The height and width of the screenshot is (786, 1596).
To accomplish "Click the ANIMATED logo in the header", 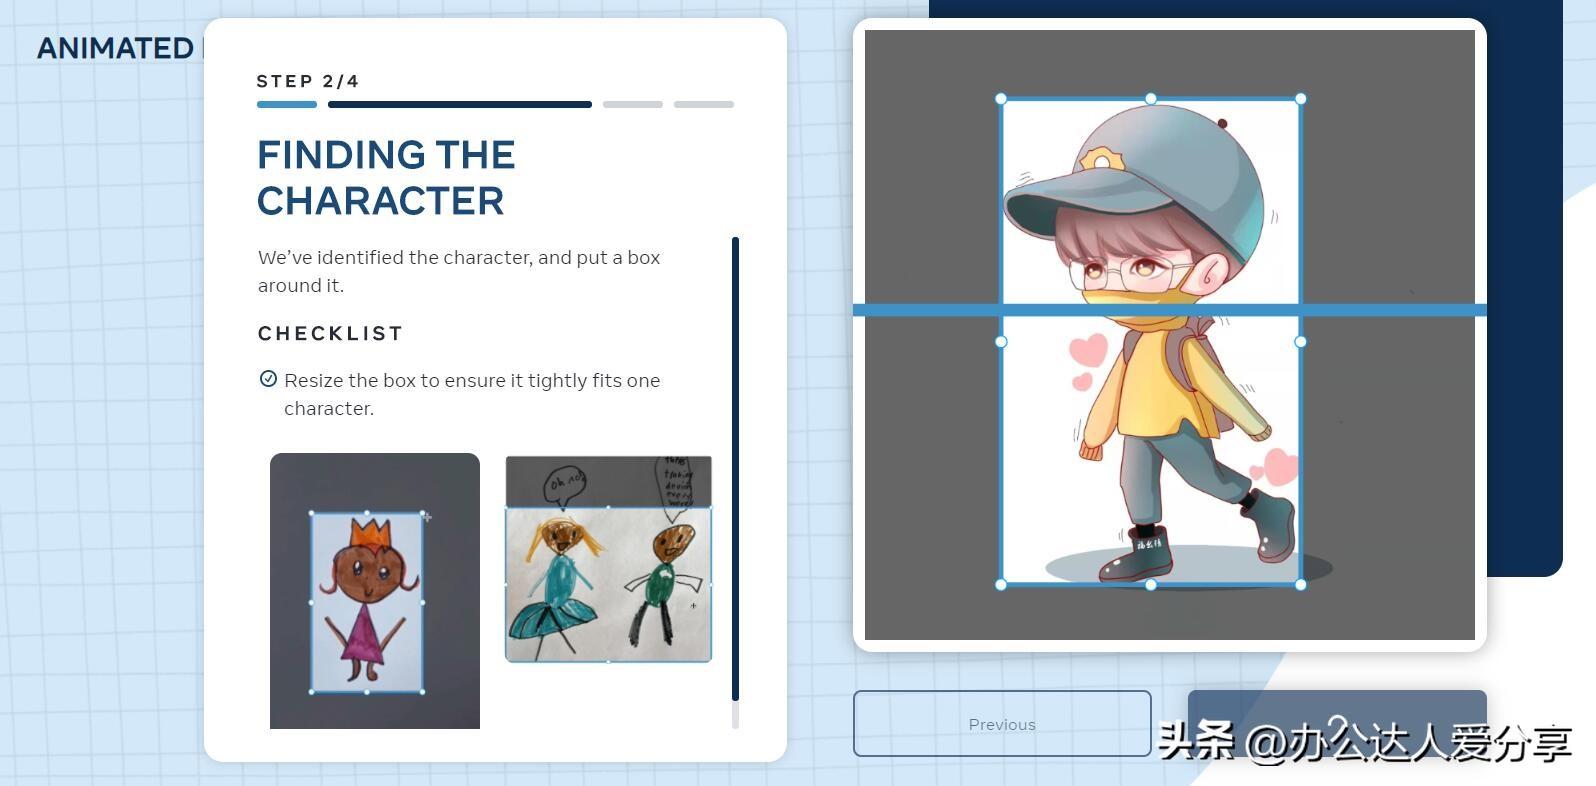I will (115, 48).
